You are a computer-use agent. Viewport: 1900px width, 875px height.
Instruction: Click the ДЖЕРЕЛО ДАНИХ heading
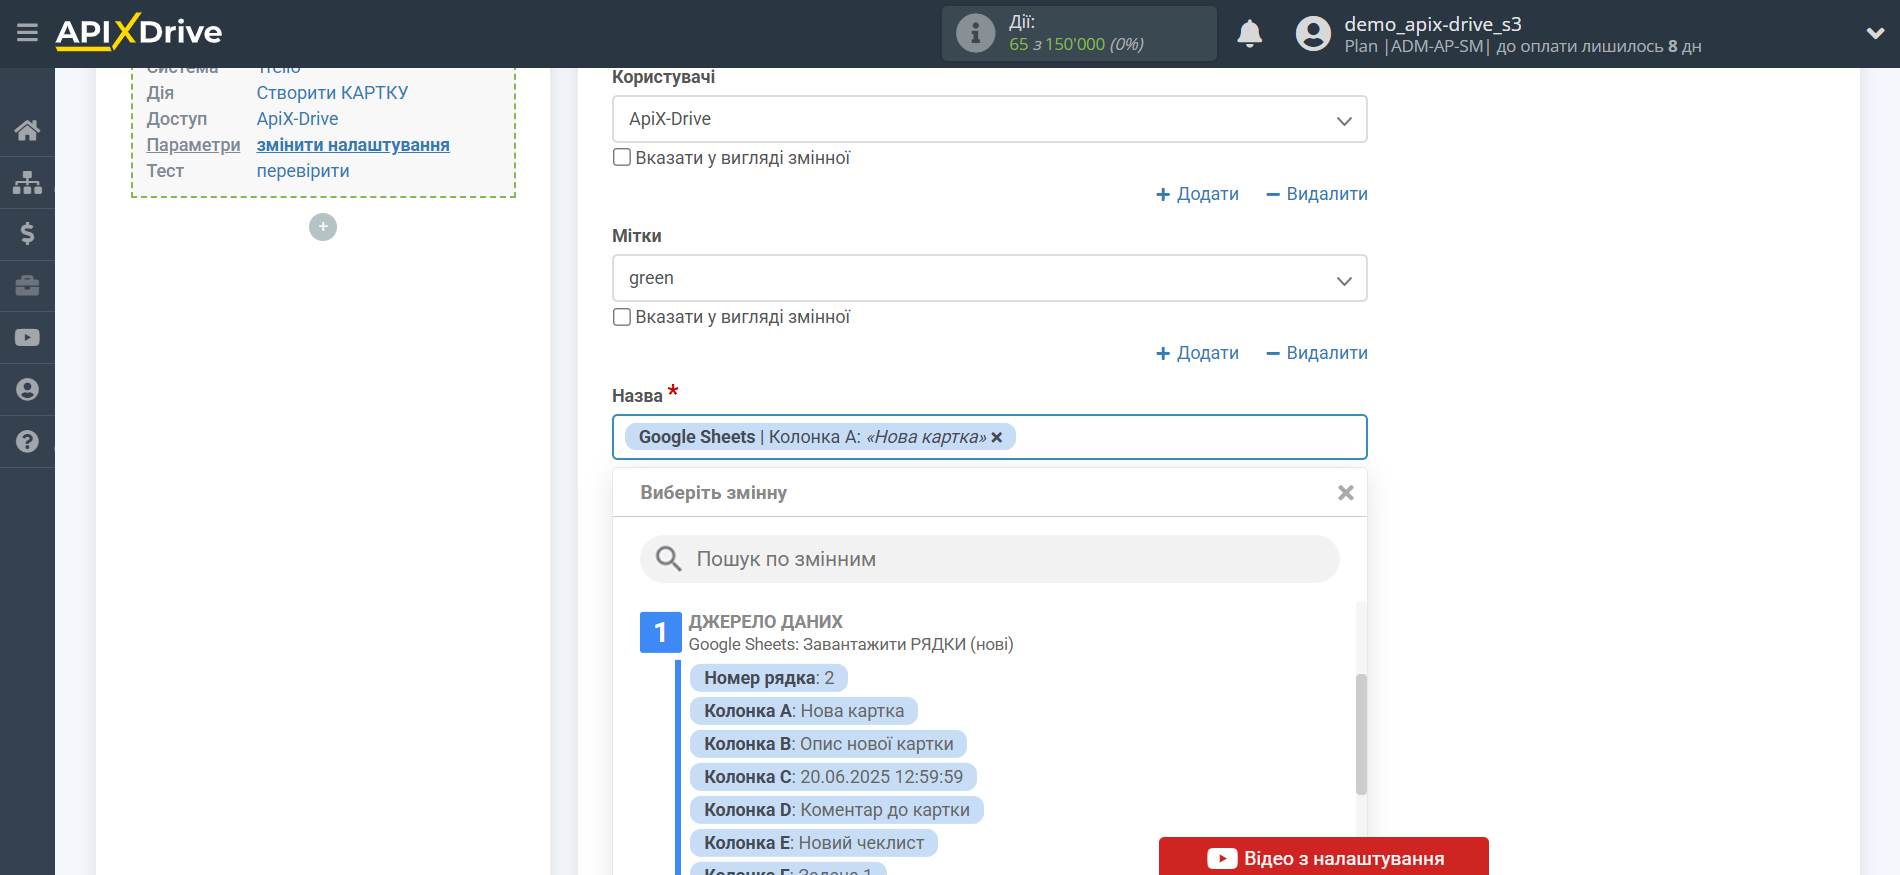click(x=765, y=621)
